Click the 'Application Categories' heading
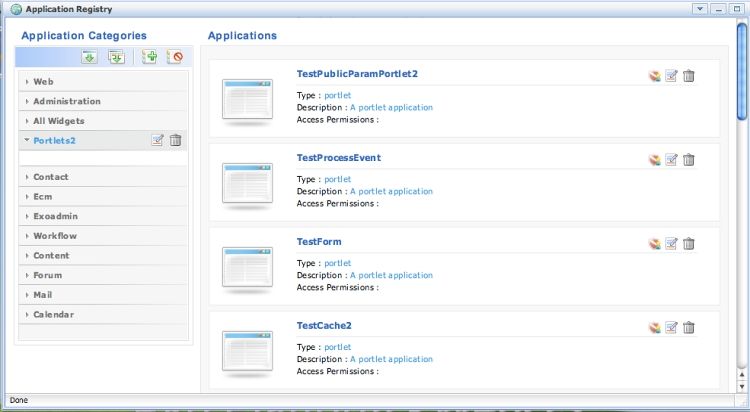 (x=84, y=35)
